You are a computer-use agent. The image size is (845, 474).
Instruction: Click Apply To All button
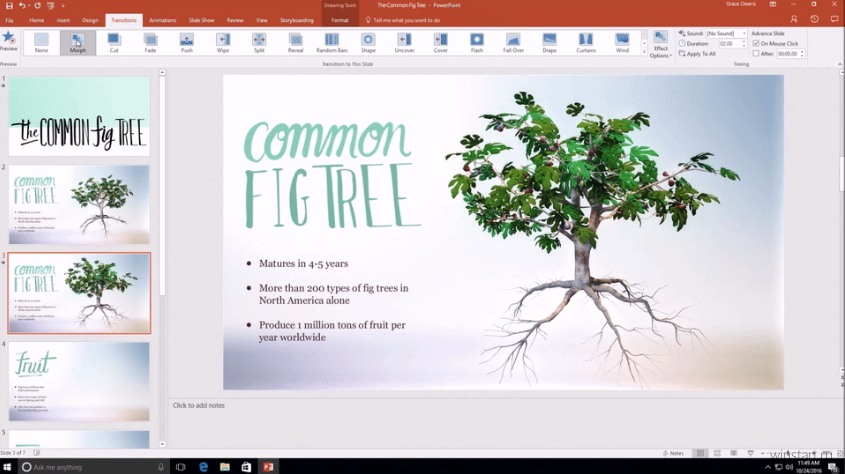[x=697, y=54]
